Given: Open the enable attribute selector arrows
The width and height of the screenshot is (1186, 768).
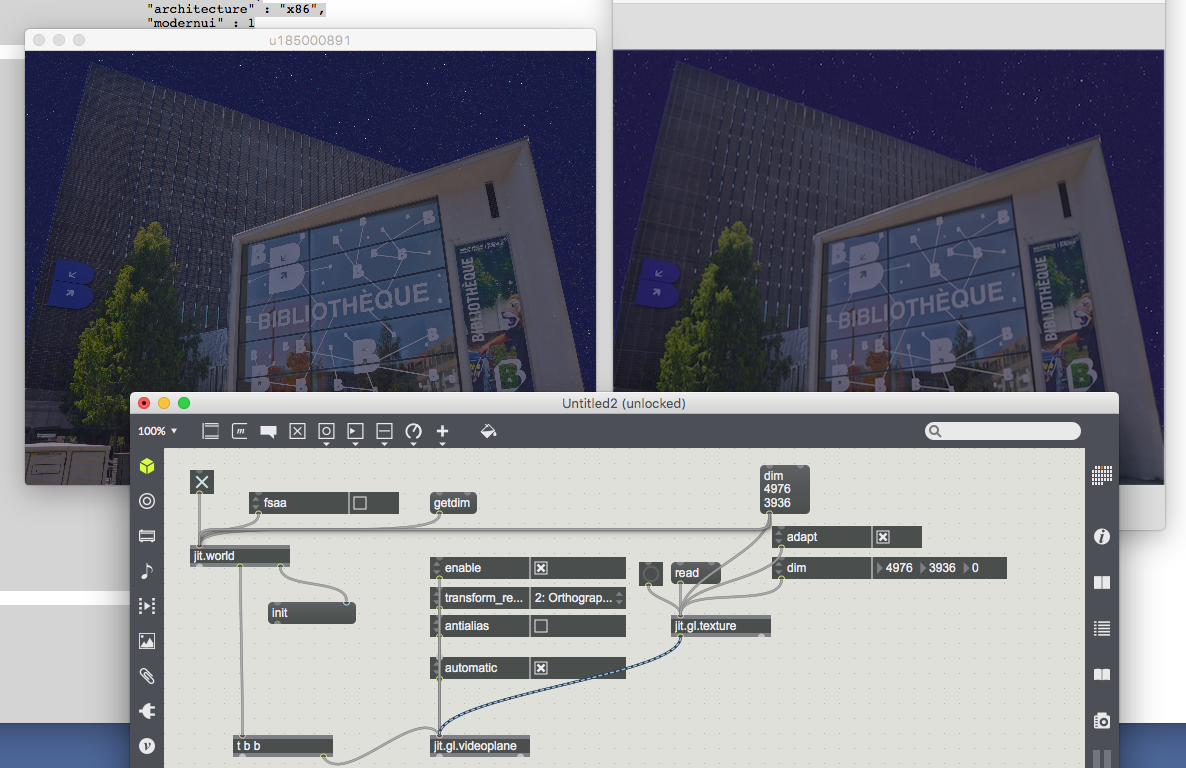Looking at the screenshot, I should coord(436,568).
